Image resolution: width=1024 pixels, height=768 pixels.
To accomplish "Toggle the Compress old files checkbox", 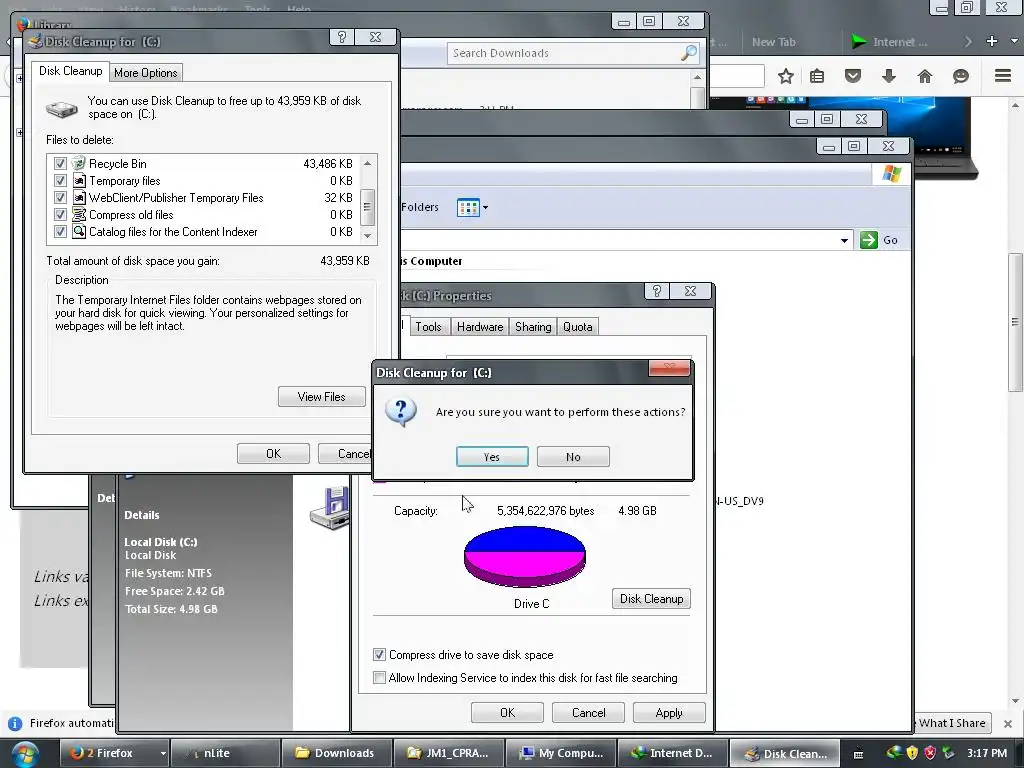I will [60, 215].
